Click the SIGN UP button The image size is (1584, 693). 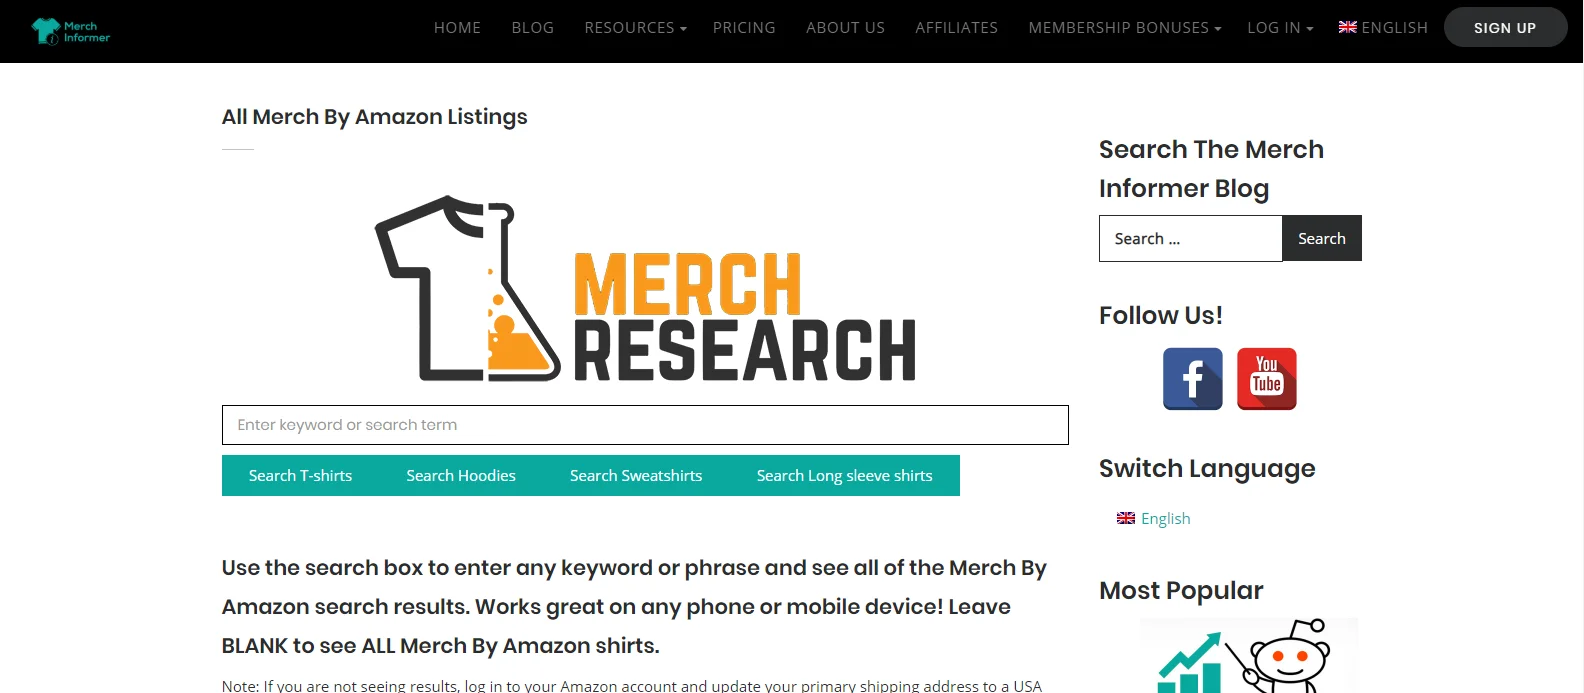click(1505, 27)
